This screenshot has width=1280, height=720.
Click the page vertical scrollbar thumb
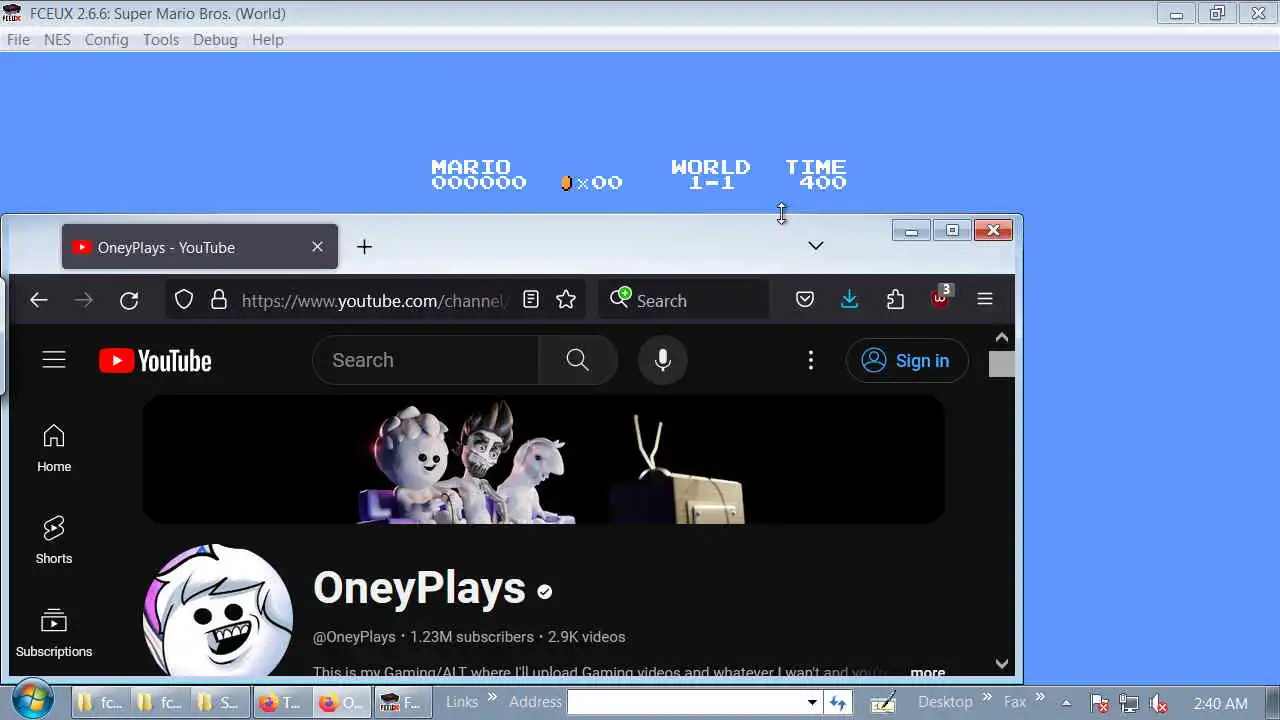(x=1002, y=364)
